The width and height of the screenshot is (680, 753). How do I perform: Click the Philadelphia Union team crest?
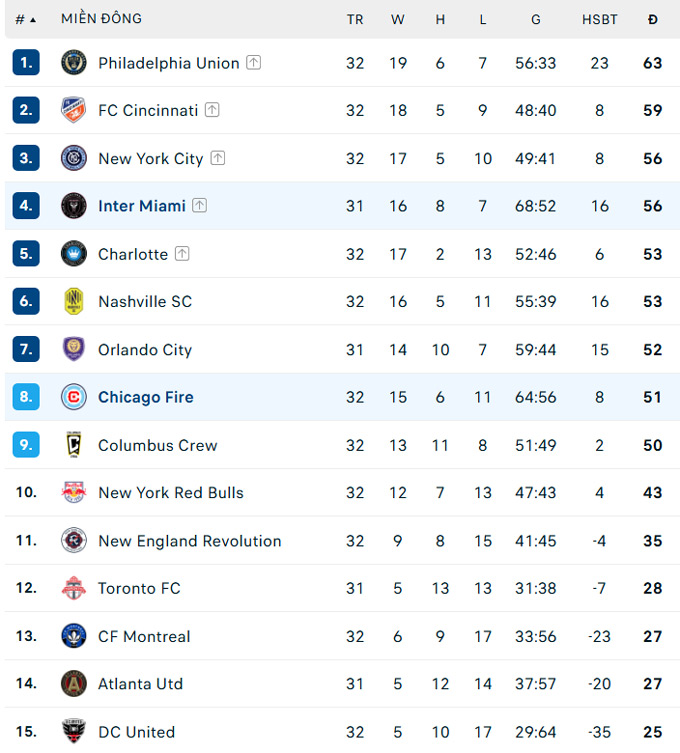point(74,63)
